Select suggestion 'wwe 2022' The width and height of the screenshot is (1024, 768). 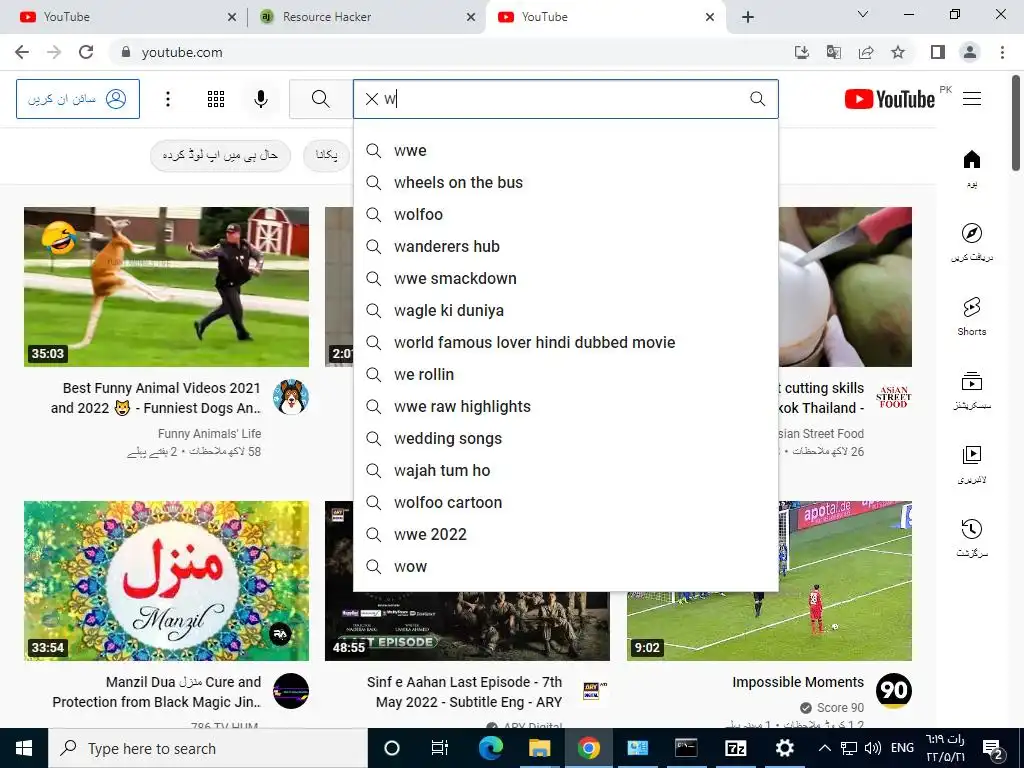tap(566, 534)
